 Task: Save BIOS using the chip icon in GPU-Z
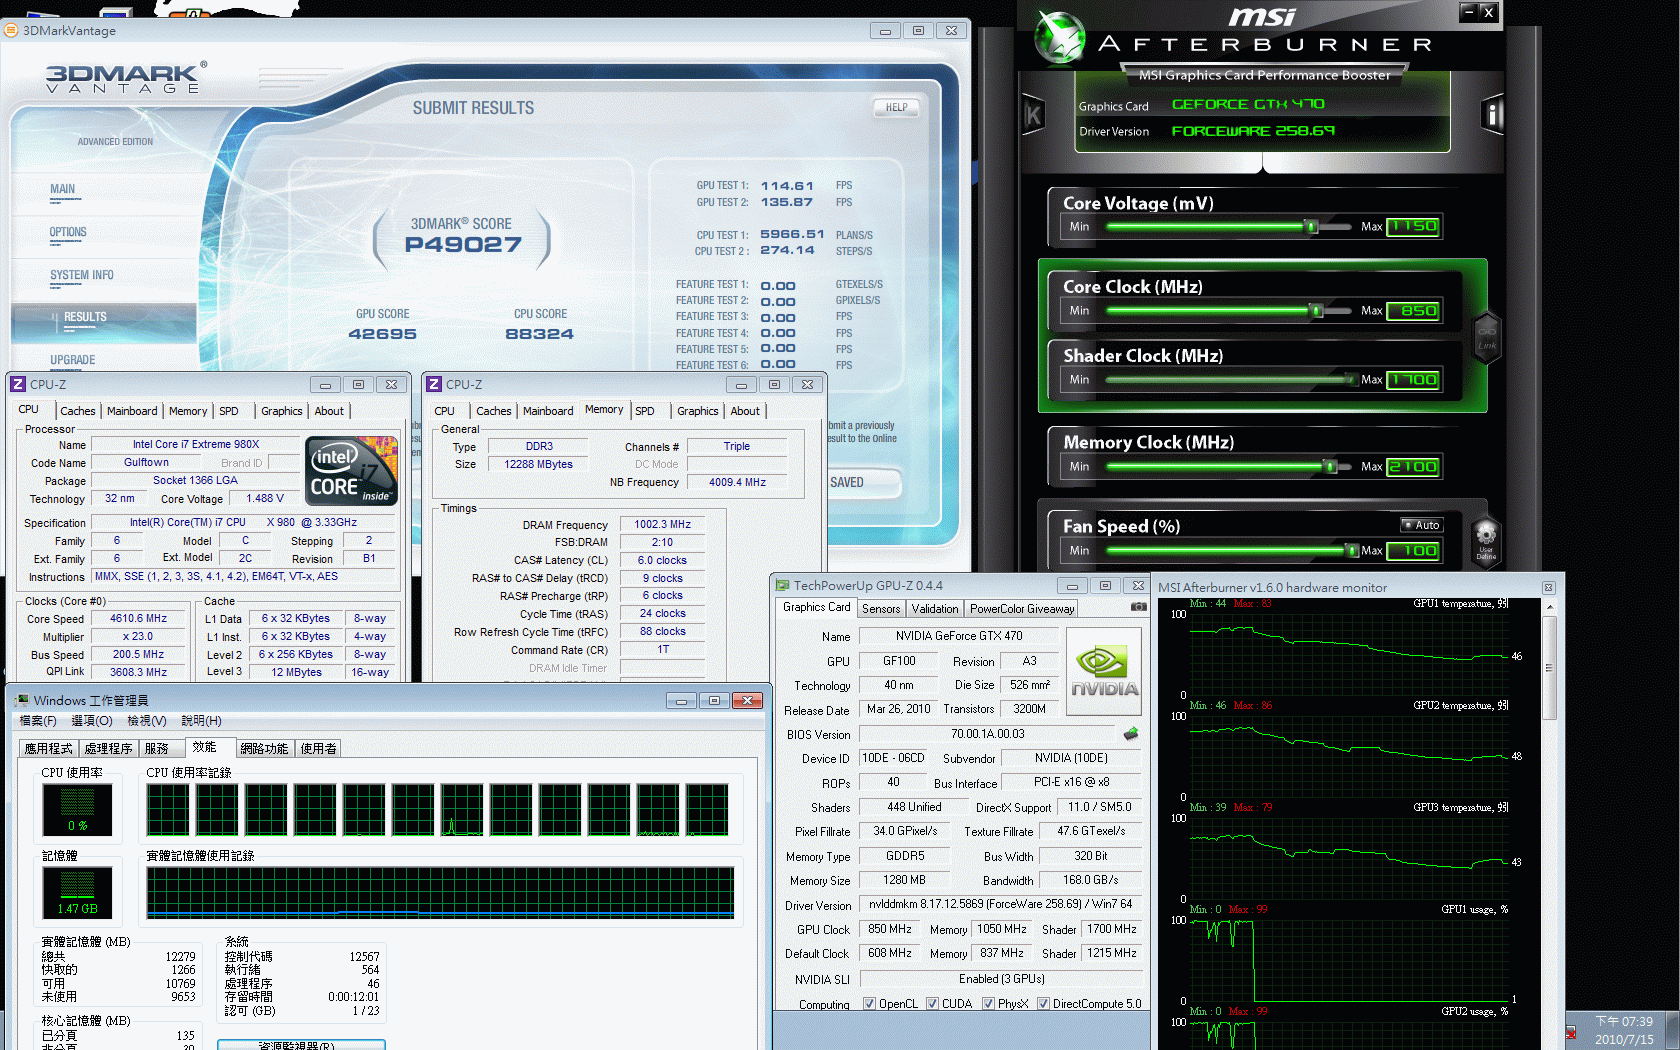[1131, 734]
